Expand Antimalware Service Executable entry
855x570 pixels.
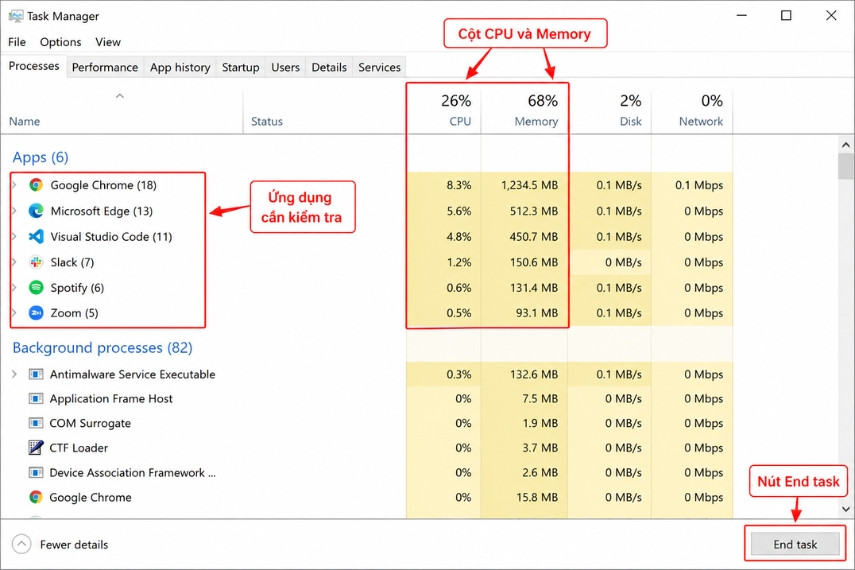point(14,374)
